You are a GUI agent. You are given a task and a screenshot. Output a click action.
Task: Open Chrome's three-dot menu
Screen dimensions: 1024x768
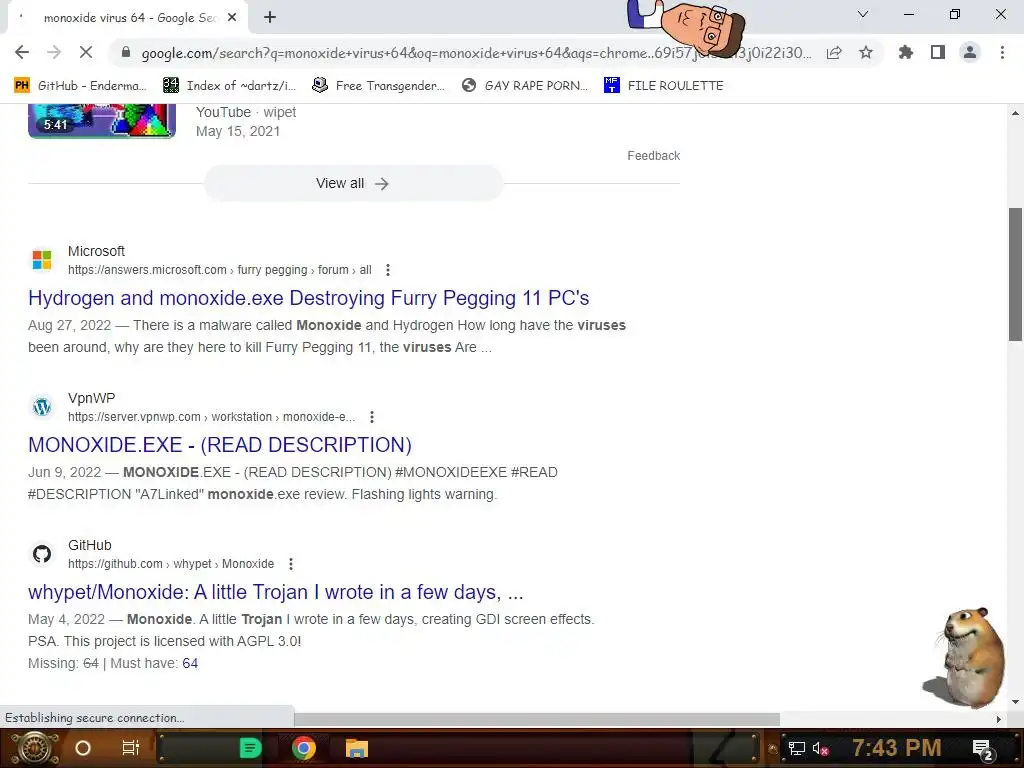point(1002,52)
